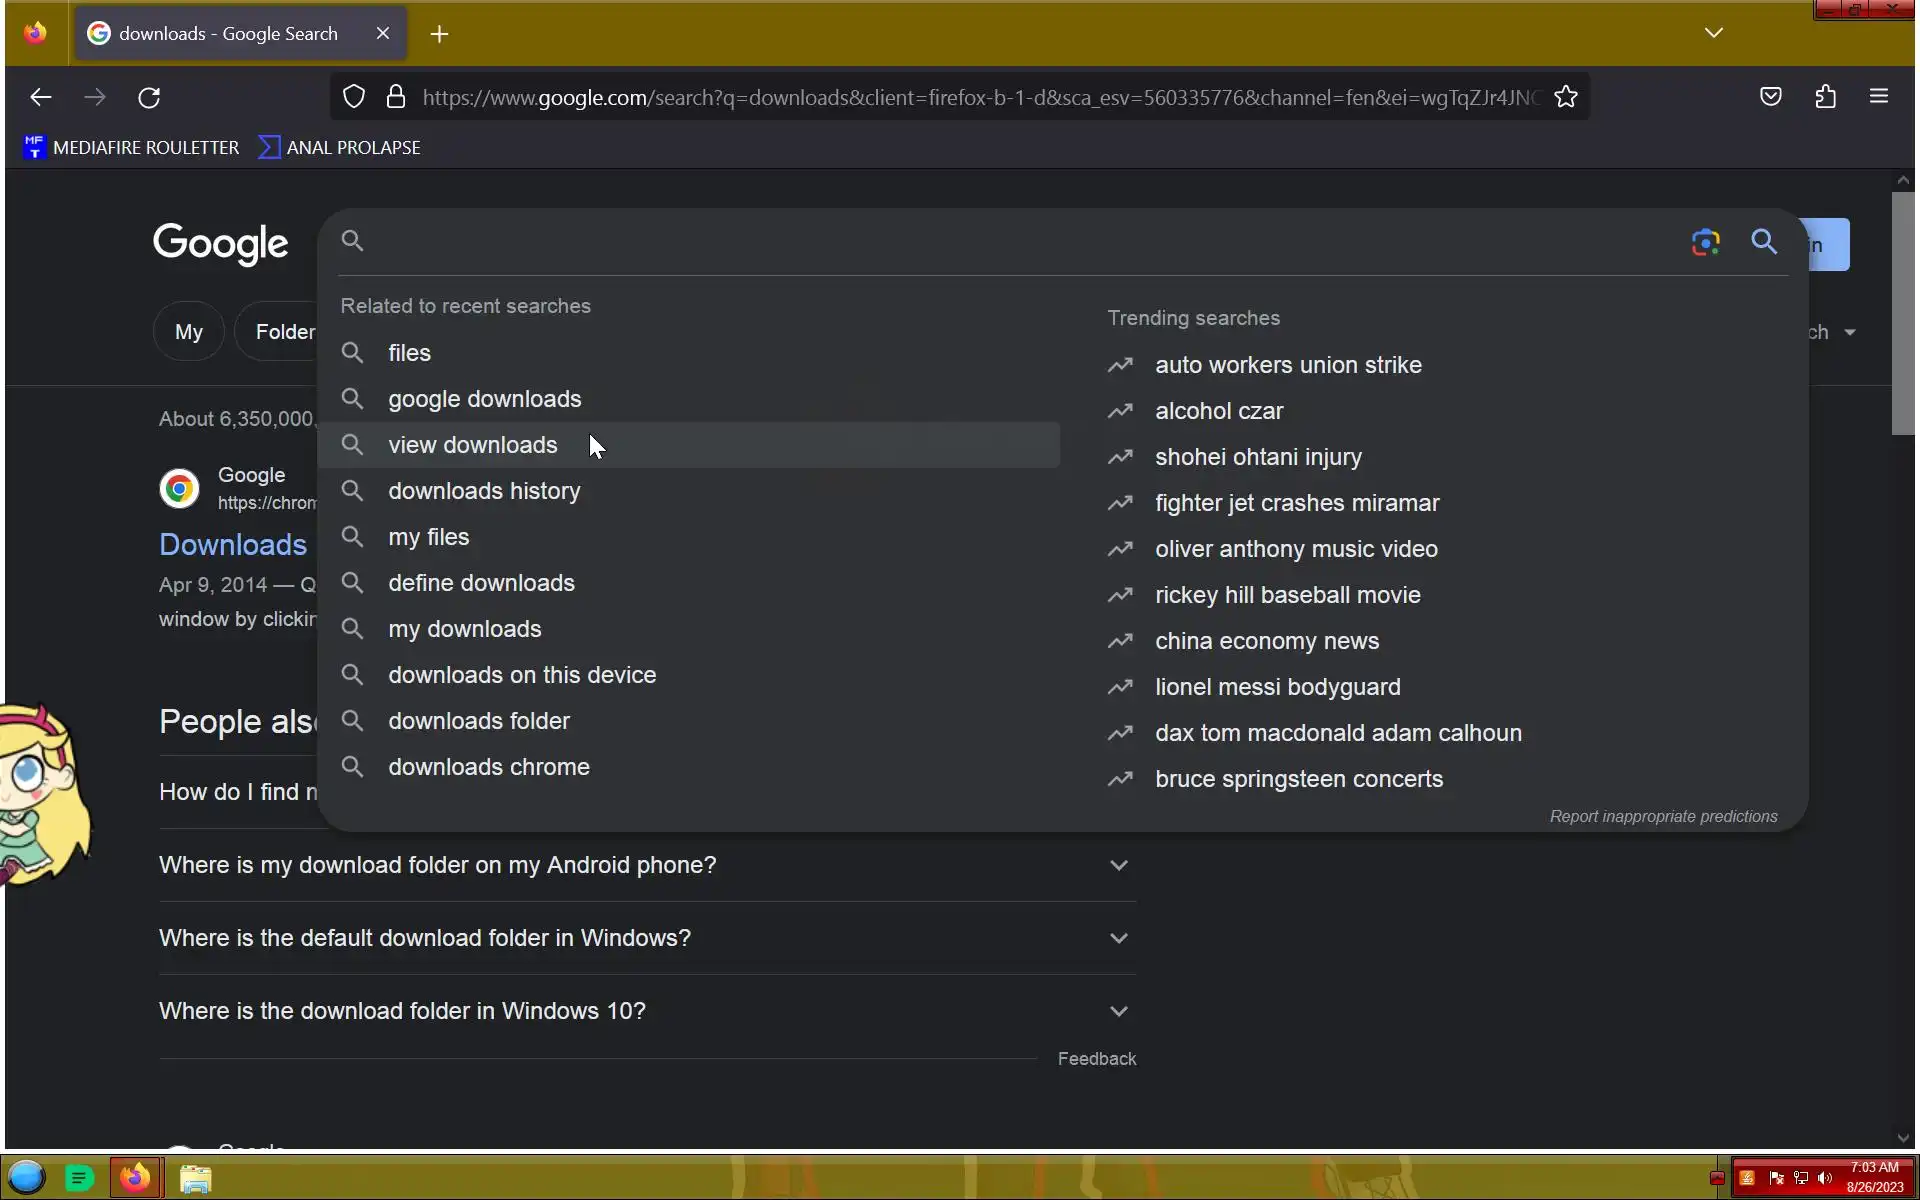Click into the Google search text field
This screenshot has height=1200, width=1920.
pos(1000,242)
